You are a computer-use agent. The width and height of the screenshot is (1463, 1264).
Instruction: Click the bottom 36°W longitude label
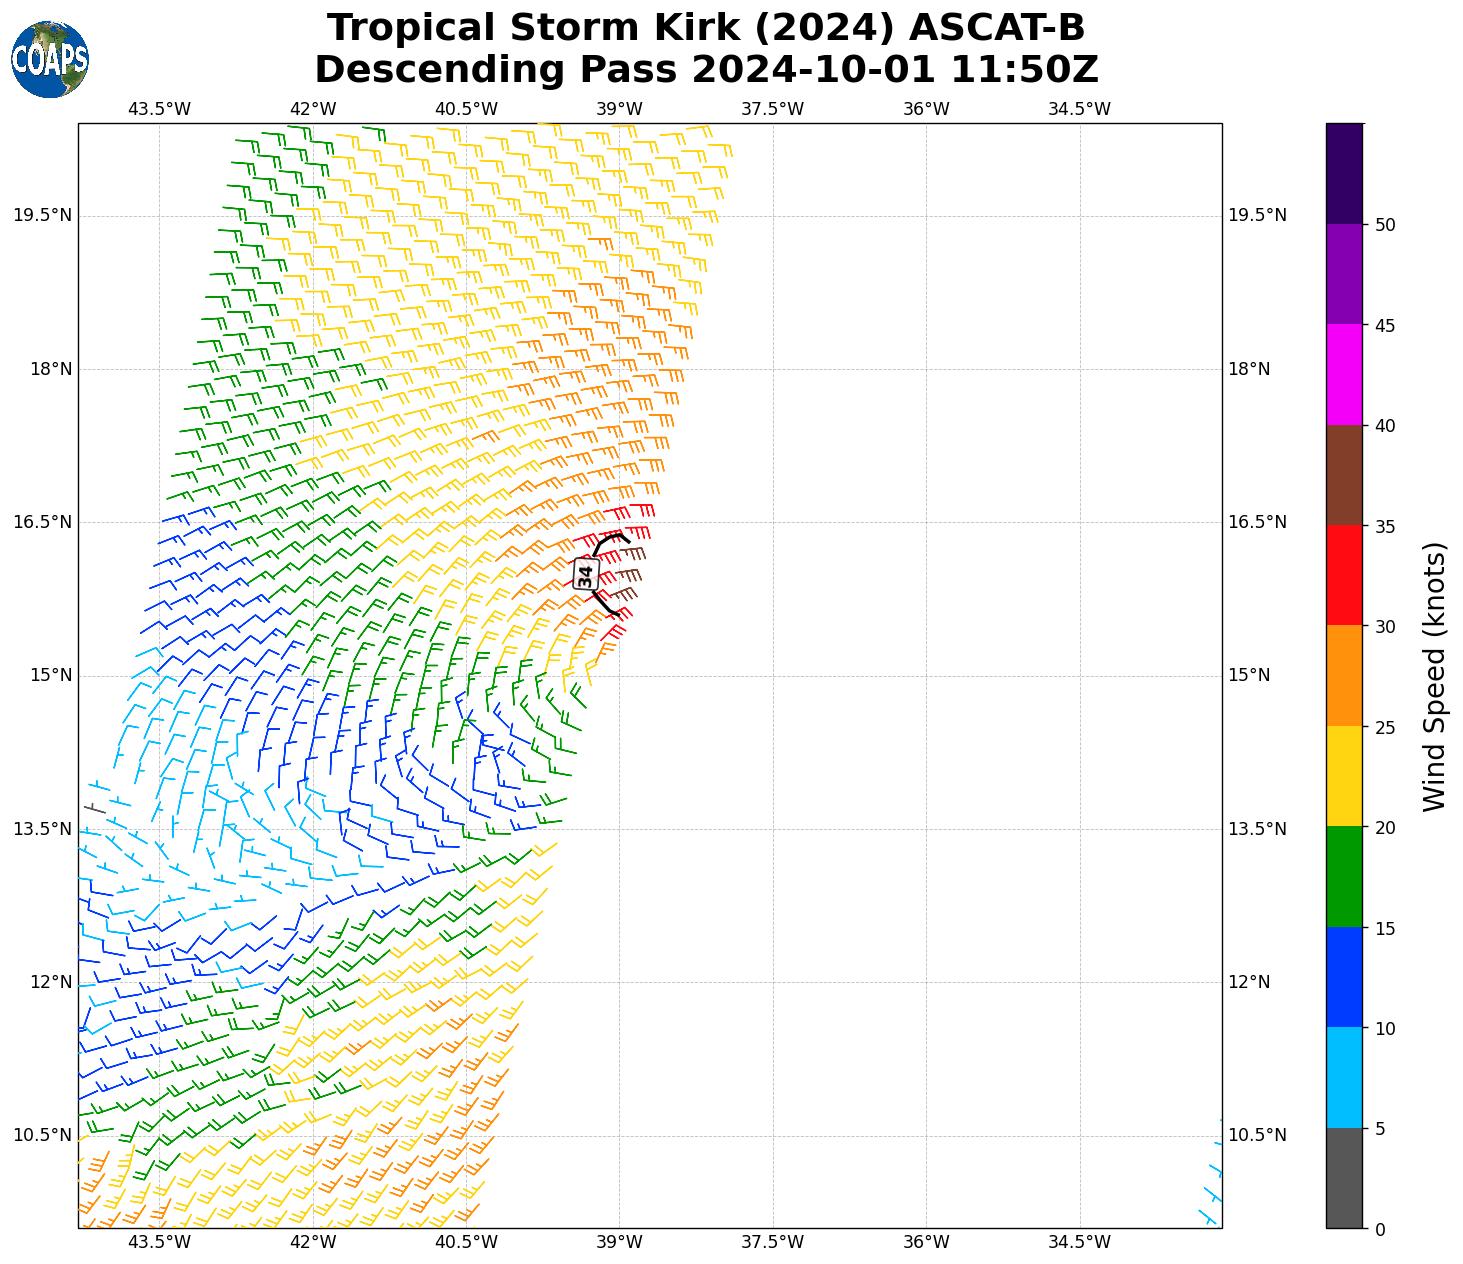coord(926,1242)
